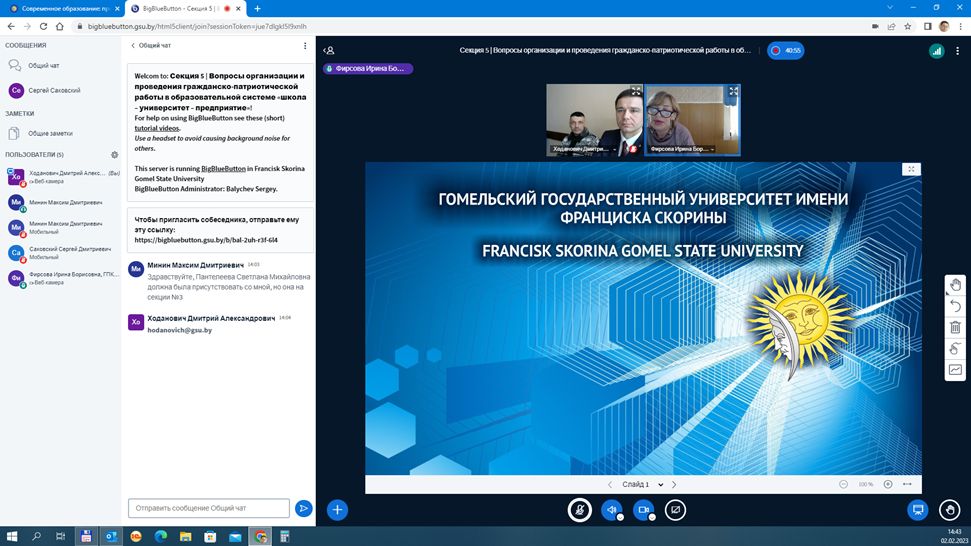
Task: Open private chat with Сергей Саковский
Action: point(55,90)
